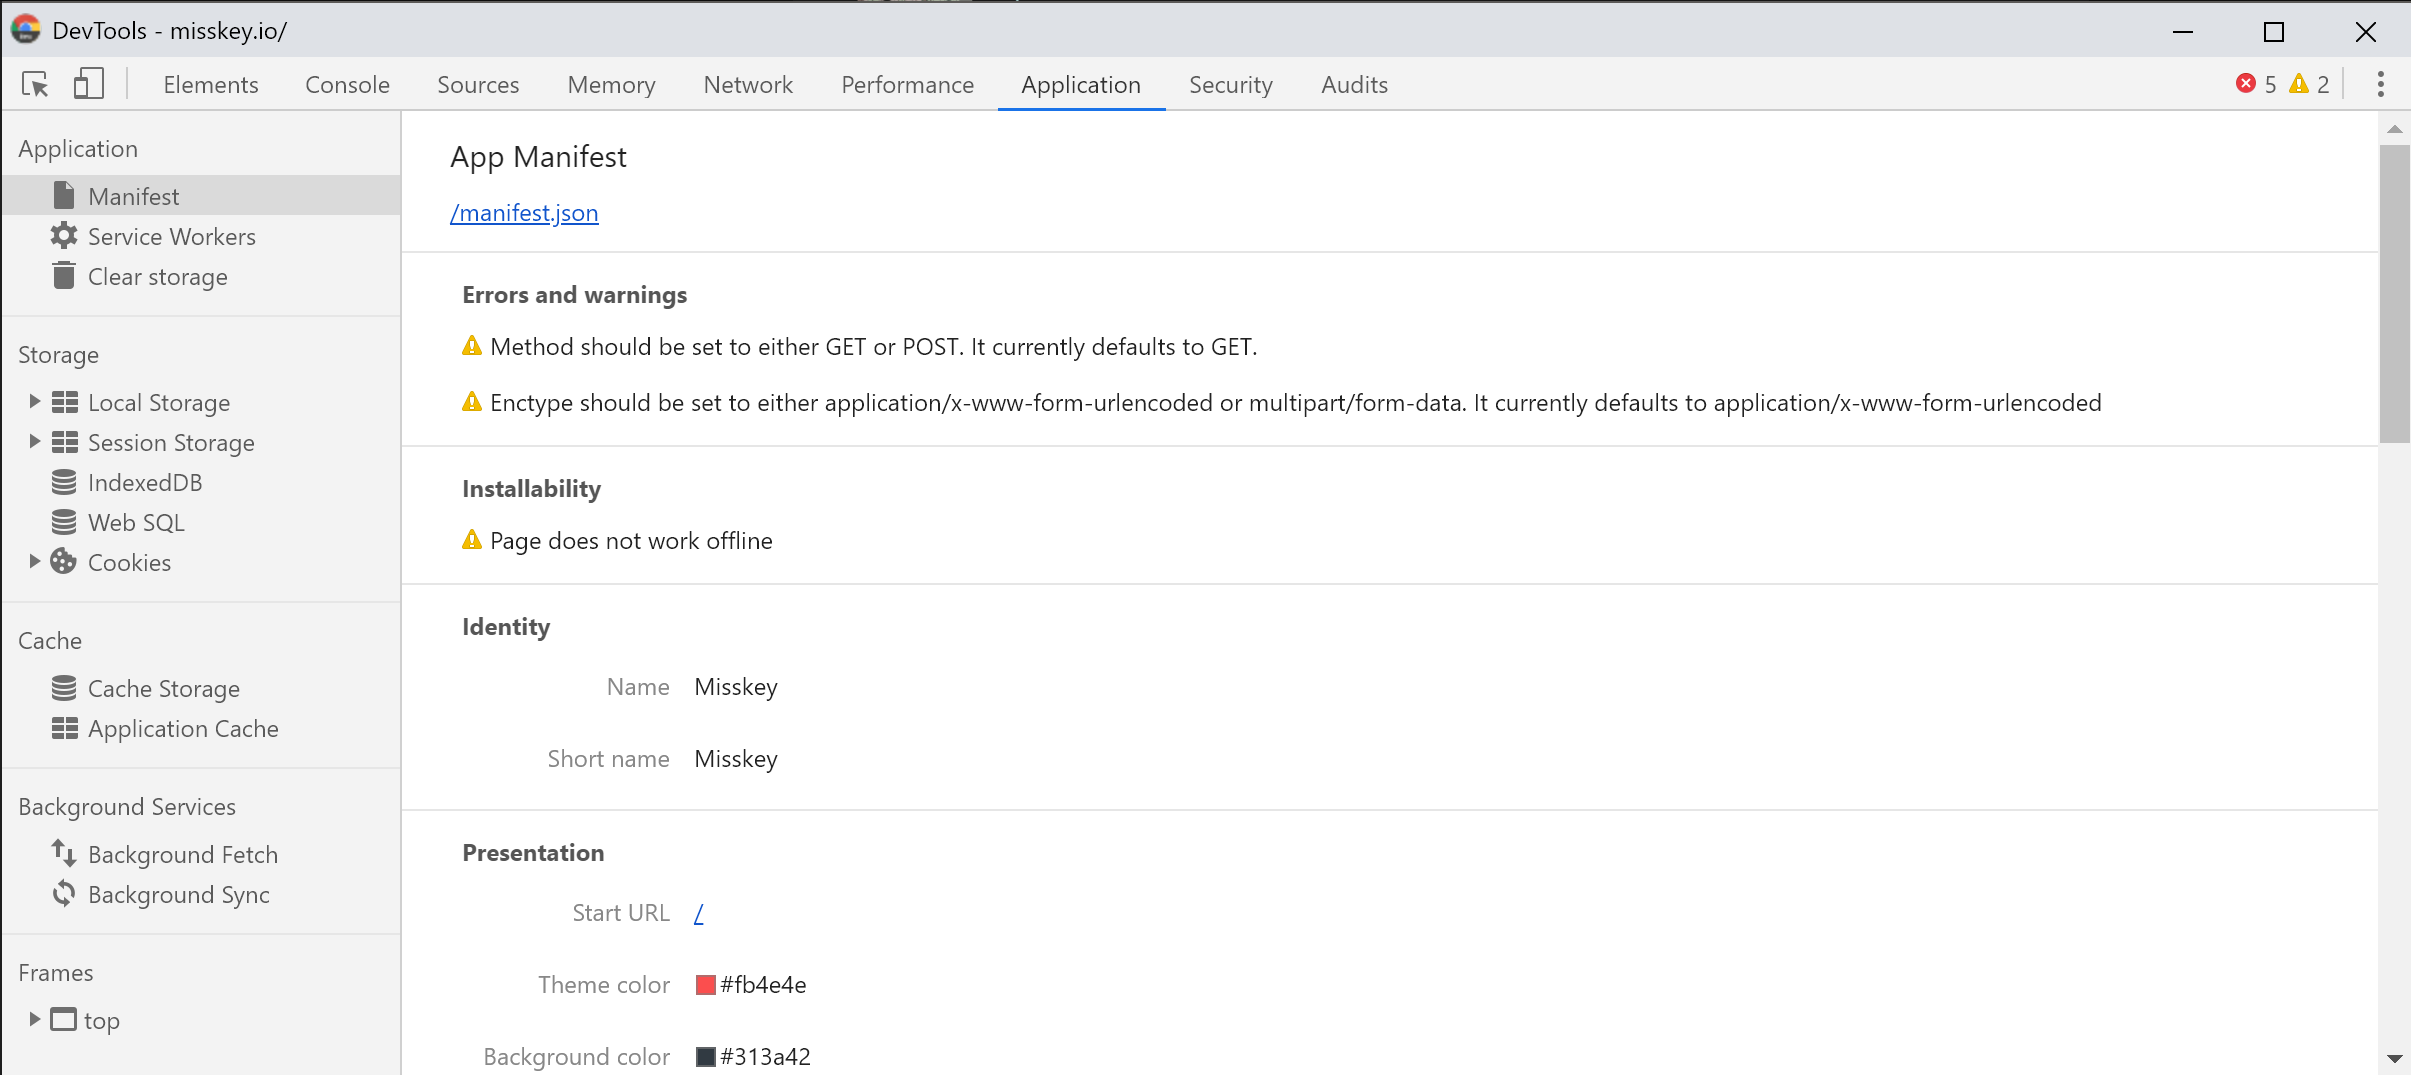Open the Security tab
2411x1075 pixels.
(x=1231, y=85)
